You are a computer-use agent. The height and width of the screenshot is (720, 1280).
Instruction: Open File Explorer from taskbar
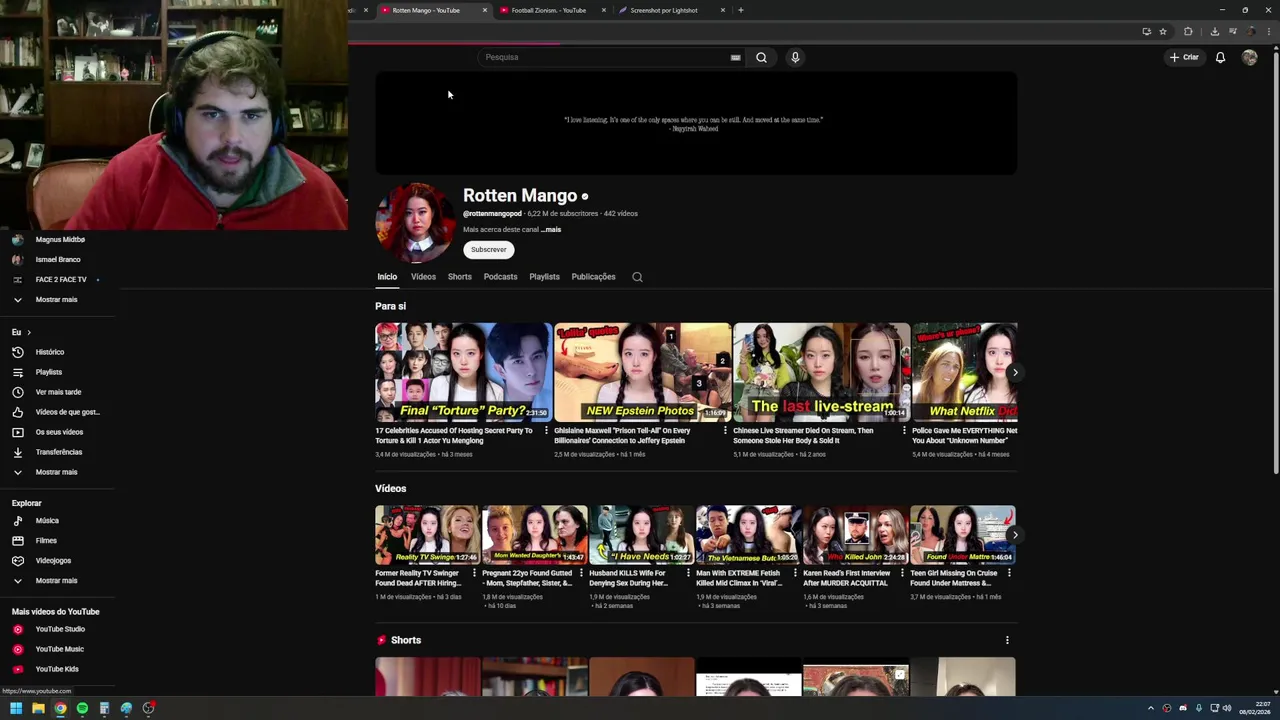point(38,708)
